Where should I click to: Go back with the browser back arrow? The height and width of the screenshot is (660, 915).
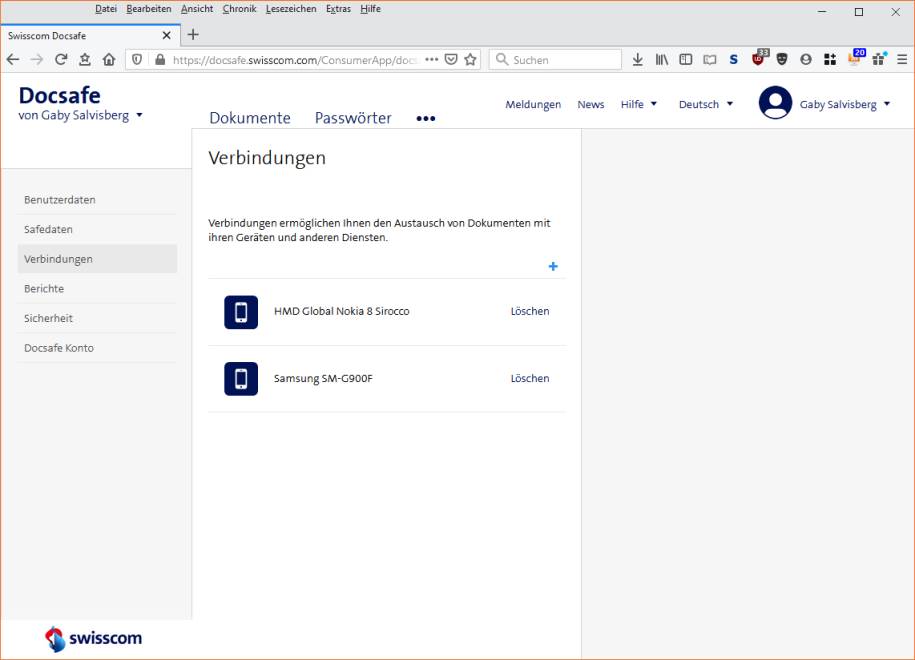[13, 60]
